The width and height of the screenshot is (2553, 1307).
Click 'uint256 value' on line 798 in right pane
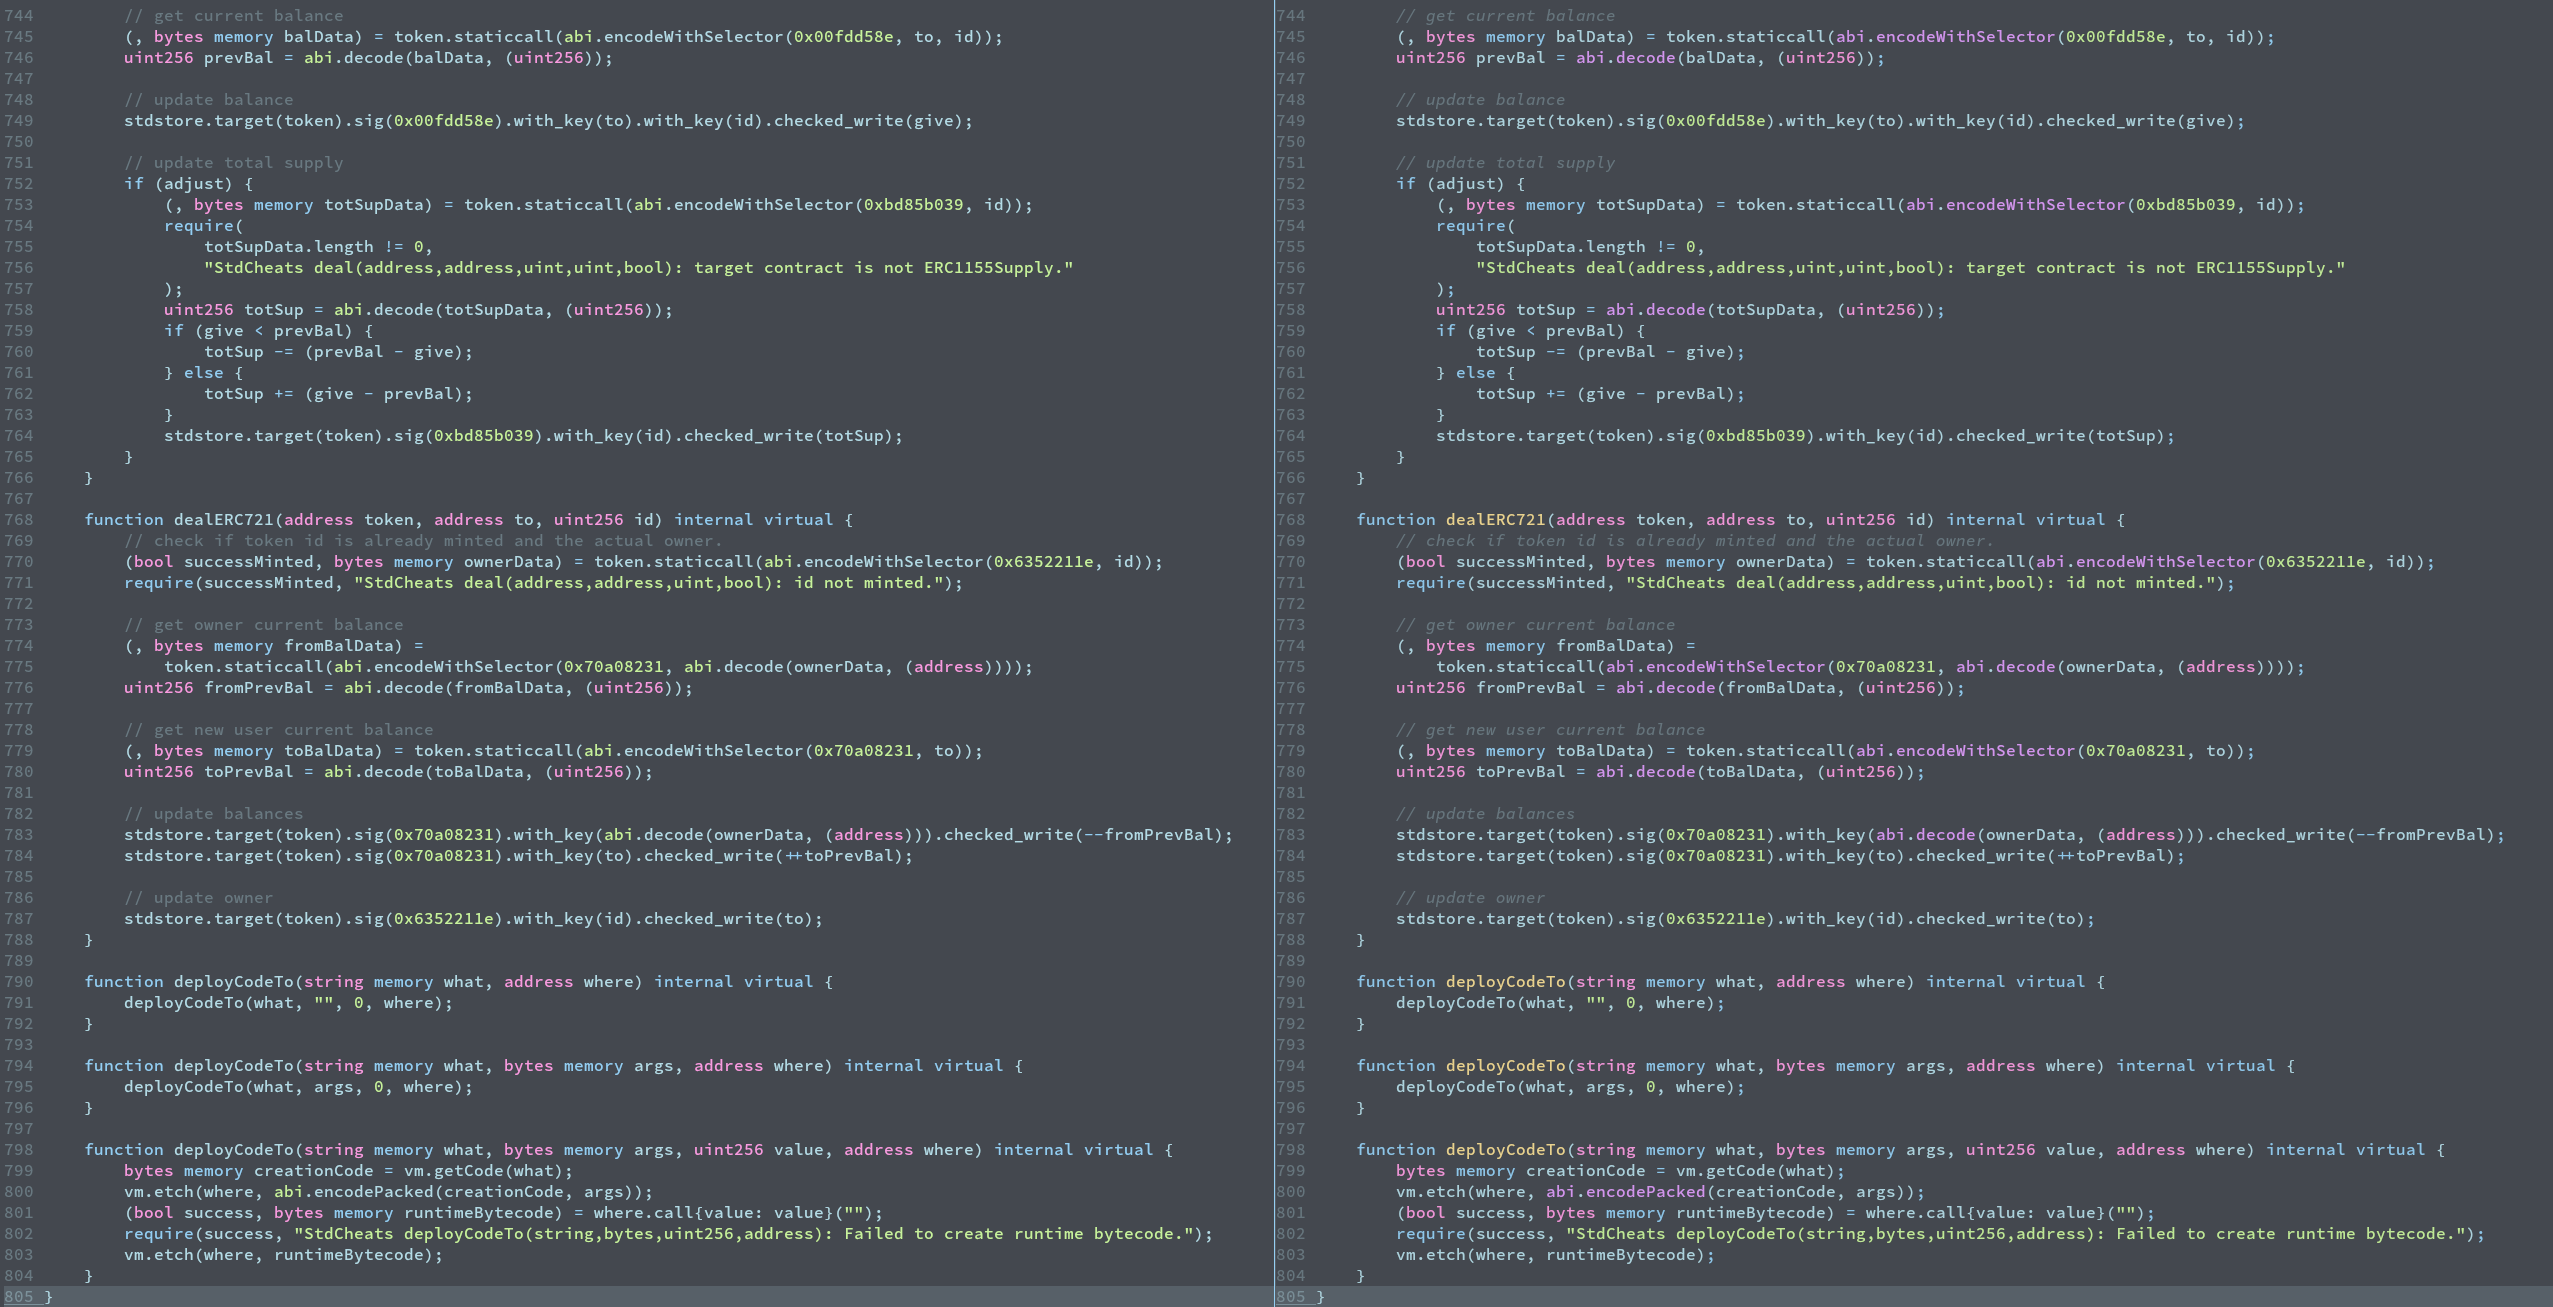coord(2031,1150)
